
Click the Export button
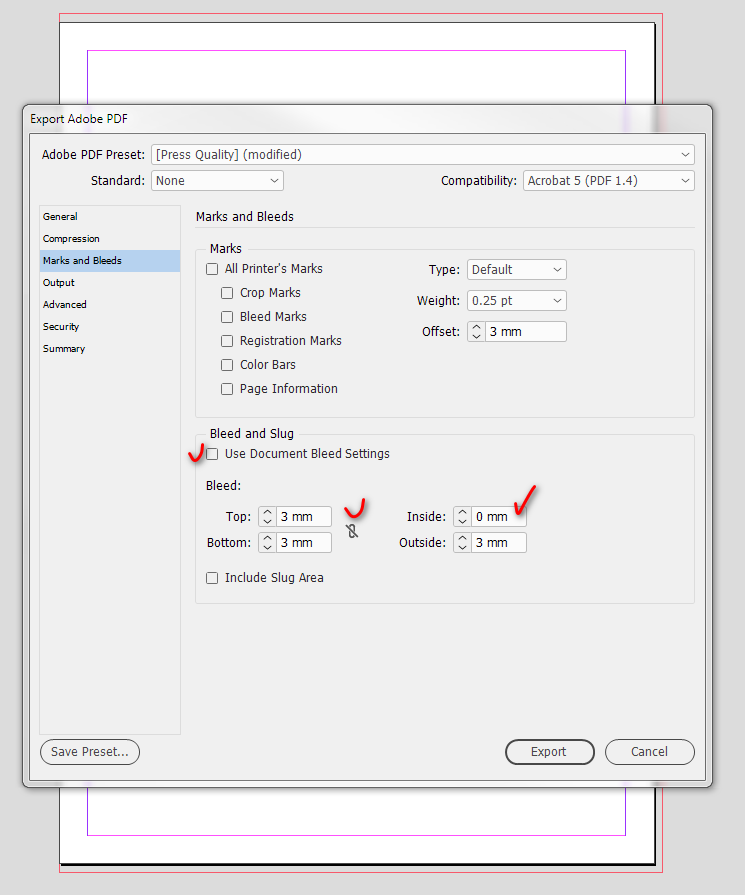[x=549, y=752]
